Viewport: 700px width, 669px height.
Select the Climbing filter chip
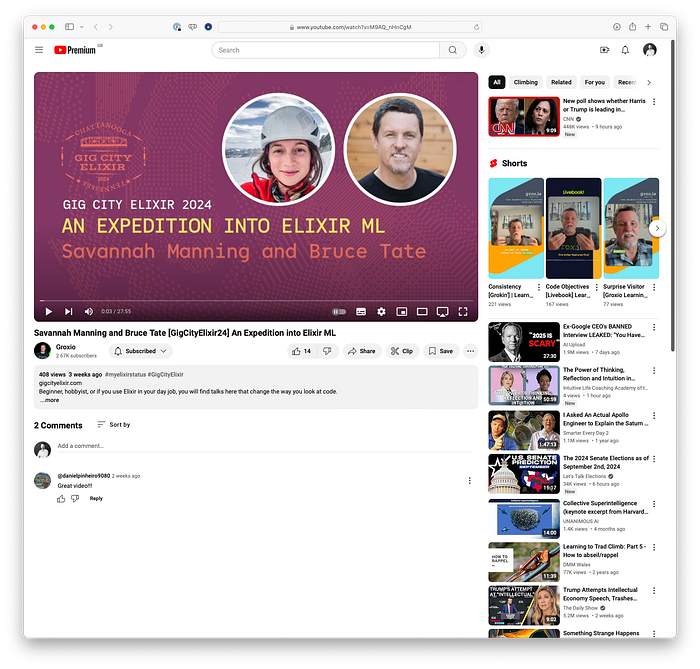[525, 82]
